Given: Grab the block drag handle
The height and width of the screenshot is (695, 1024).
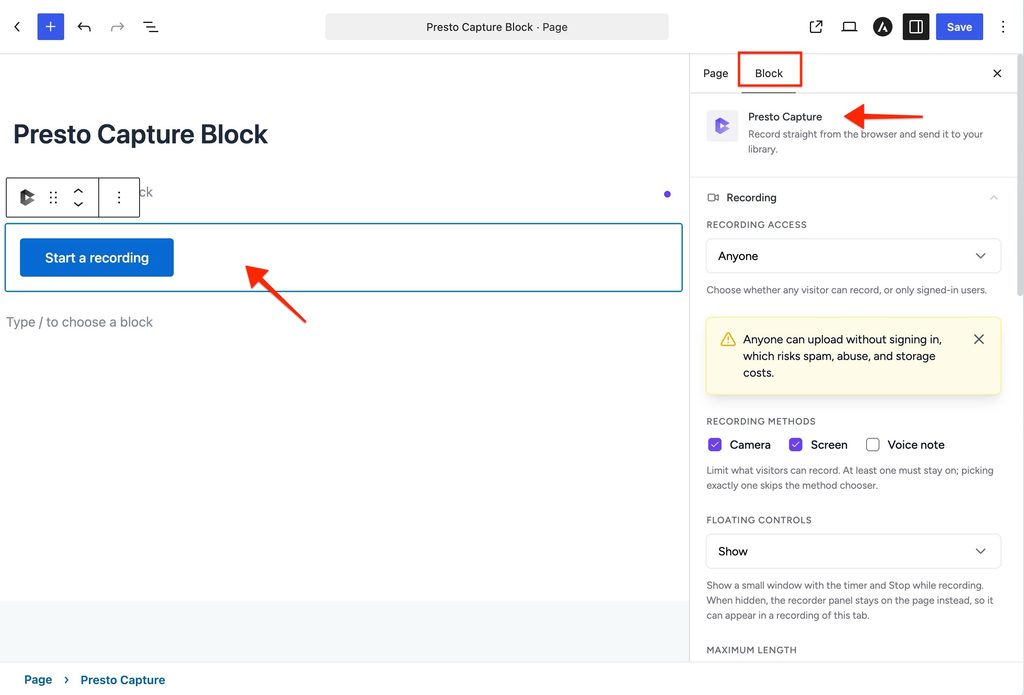Looking at the screenshot, I should pyautogui.click(x=54, y=197).
